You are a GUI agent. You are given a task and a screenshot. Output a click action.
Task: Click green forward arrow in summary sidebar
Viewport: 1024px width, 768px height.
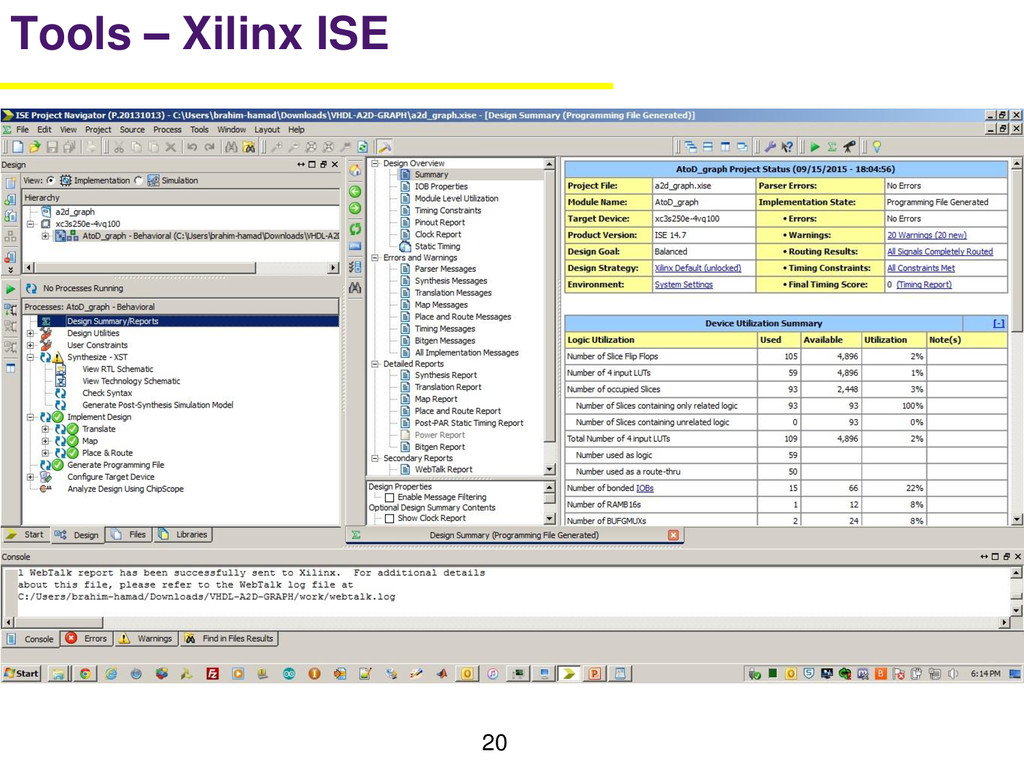[355, 208]
